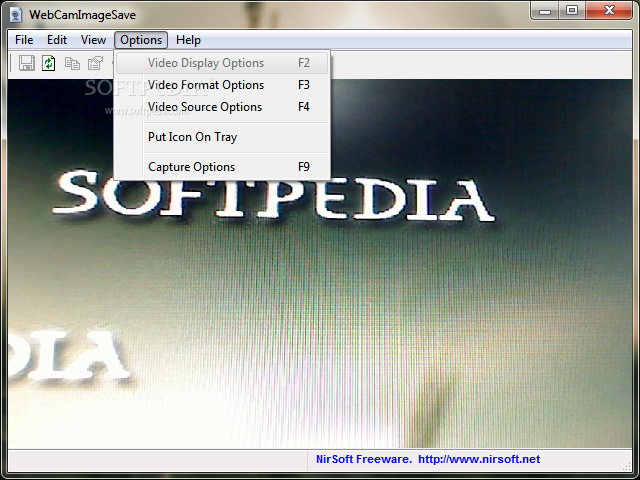Viewport: 640px width, 480px height.
Task: Open the File menu
Action: [24, 40]
